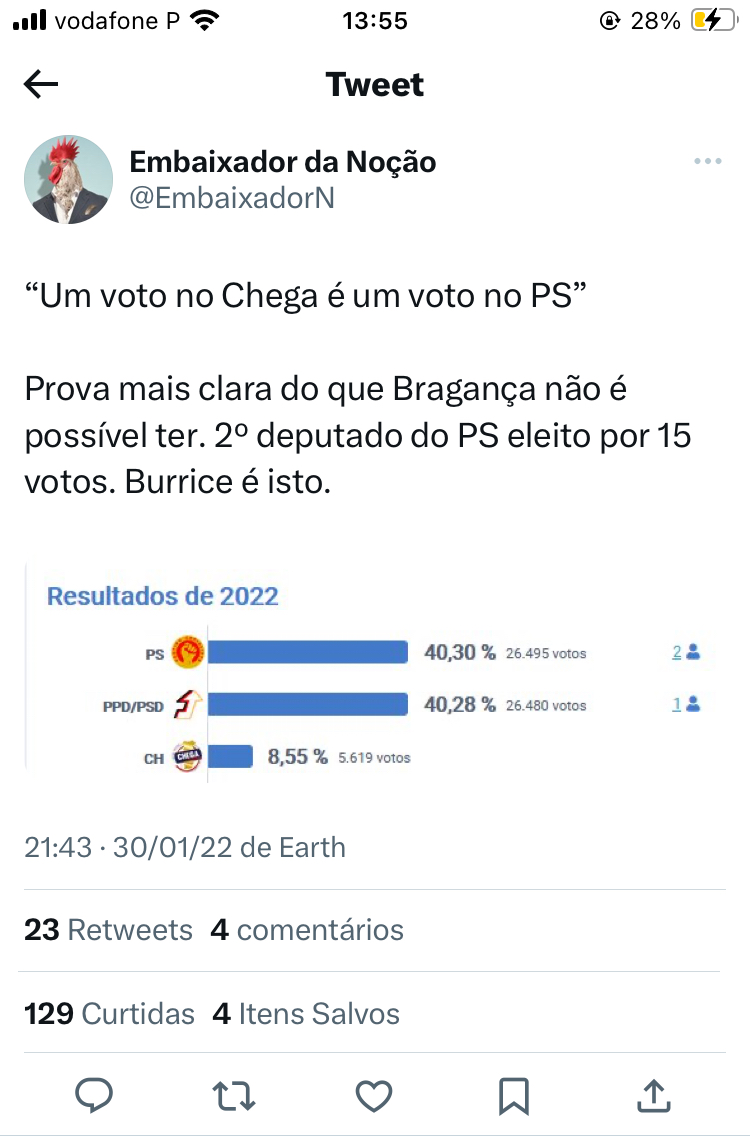
Task: Tap the PS party logo icon
Action: tap(188, 653)
